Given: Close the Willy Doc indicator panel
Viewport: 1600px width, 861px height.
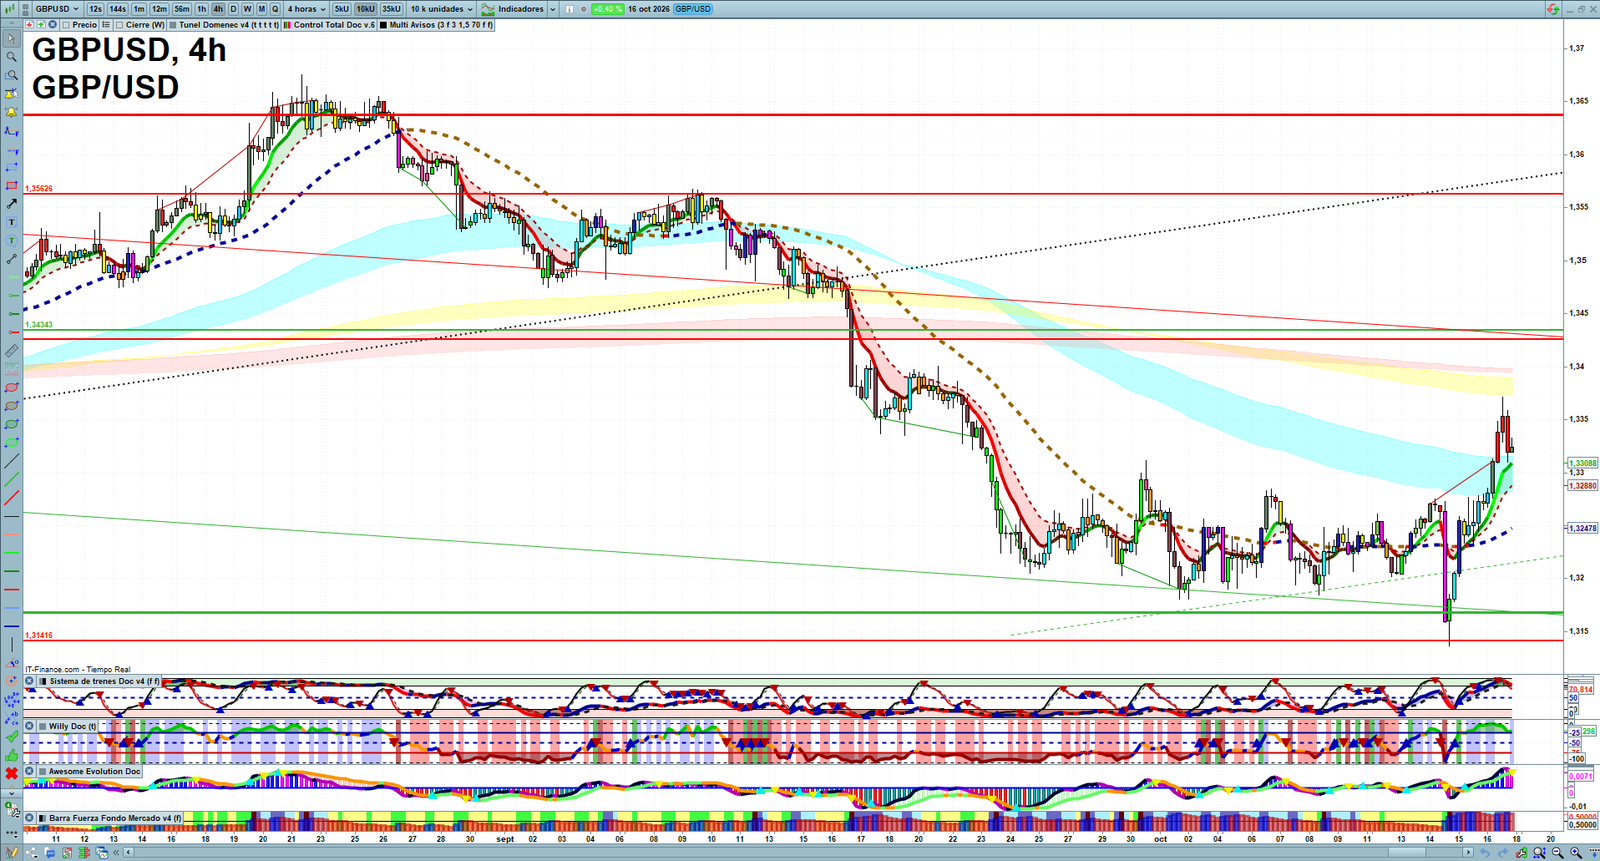Looking at the screenshot, I should [30, 726].
